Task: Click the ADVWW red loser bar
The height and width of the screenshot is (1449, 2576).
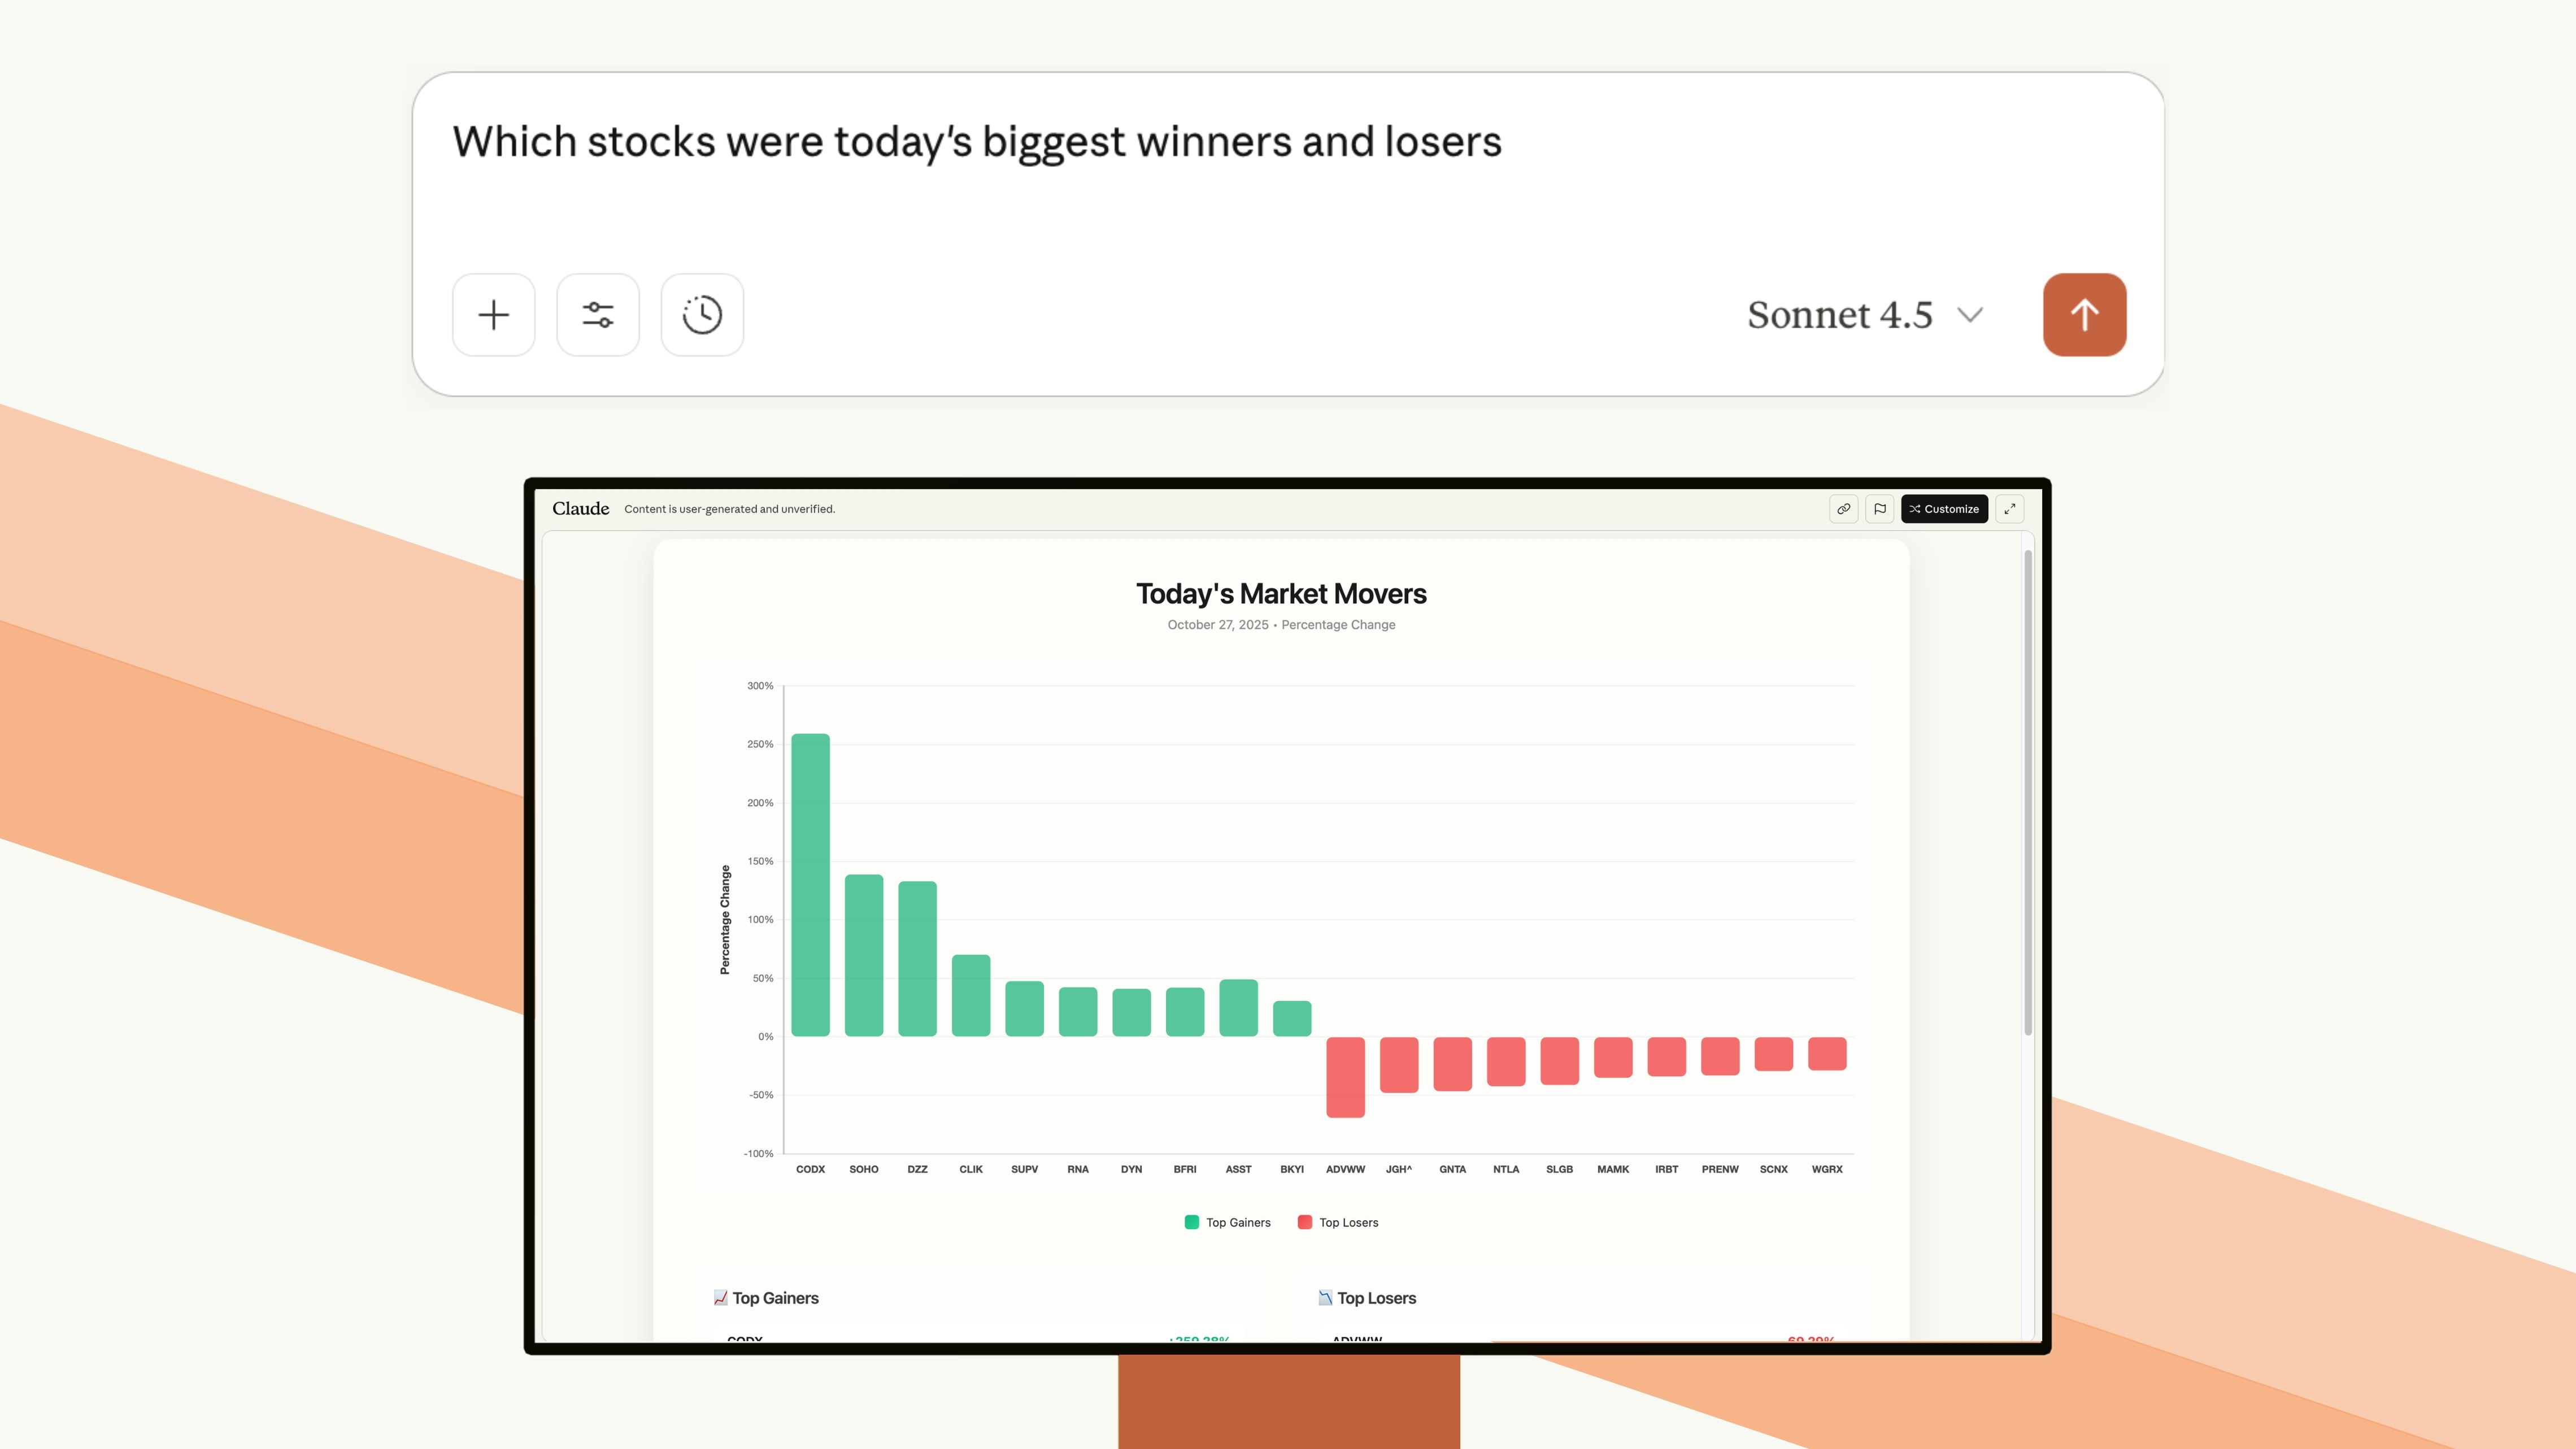Action: coord(1345,1077)
